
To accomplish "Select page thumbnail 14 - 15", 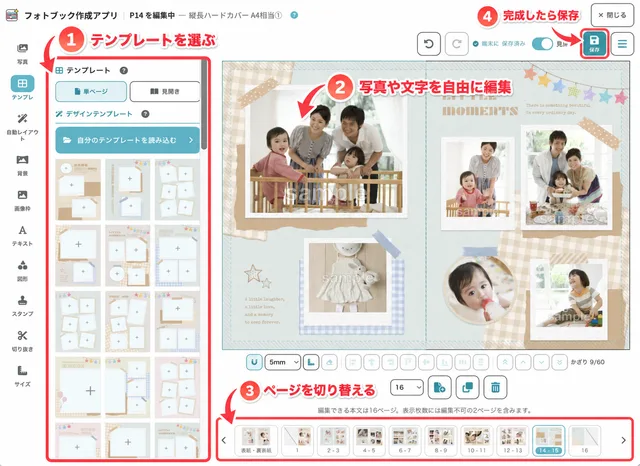I will click(x=549, y=440).
